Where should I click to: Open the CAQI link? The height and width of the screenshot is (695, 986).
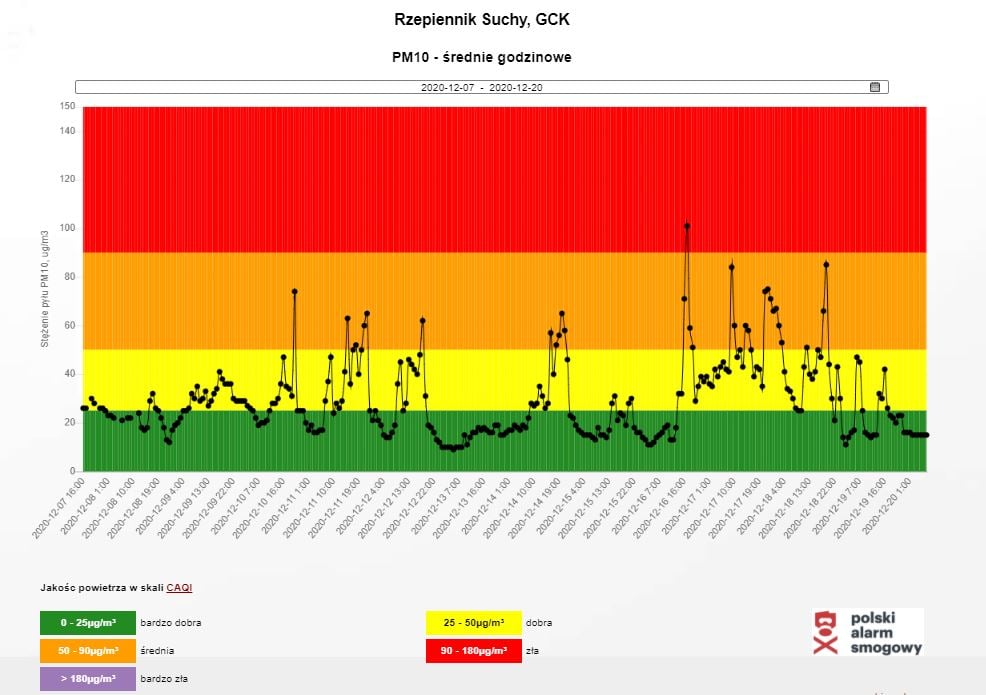179,588
